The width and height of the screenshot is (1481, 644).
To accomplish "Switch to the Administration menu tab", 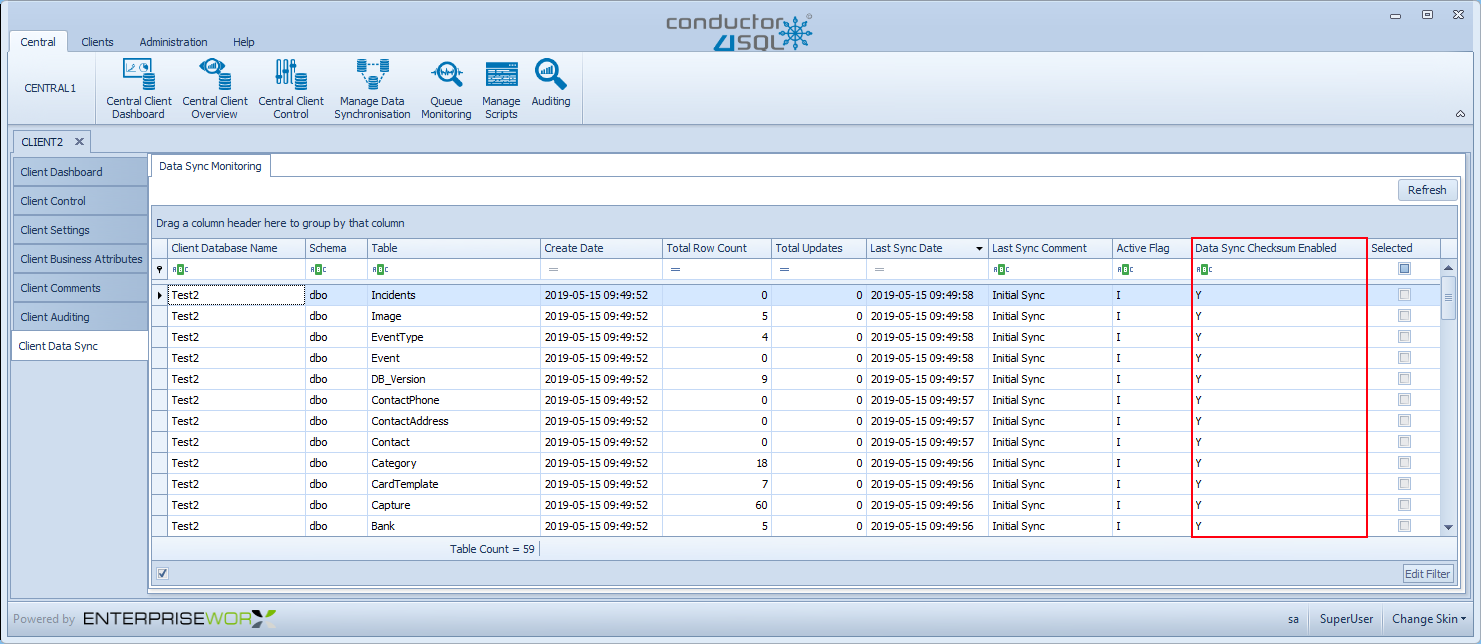I will pos(173,42).
